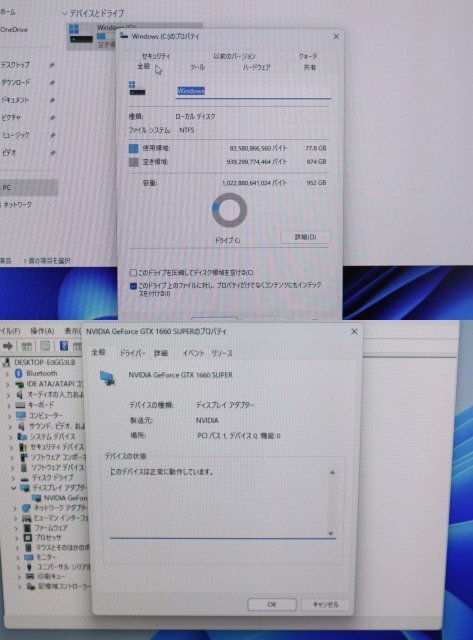Collapse ディスプレイ アダプター category

point(13,488)
